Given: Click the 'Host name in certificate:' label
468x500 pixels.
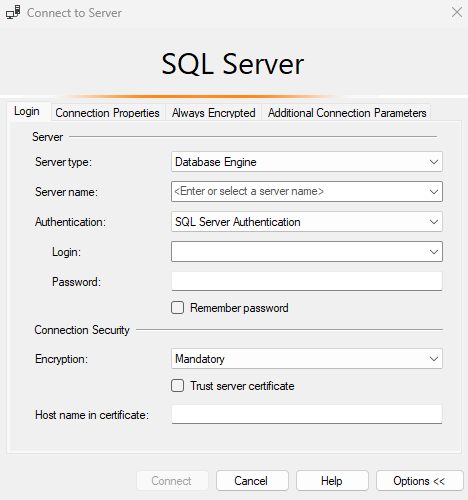Looking at the screenshot, I should click(x=92, y=415).
